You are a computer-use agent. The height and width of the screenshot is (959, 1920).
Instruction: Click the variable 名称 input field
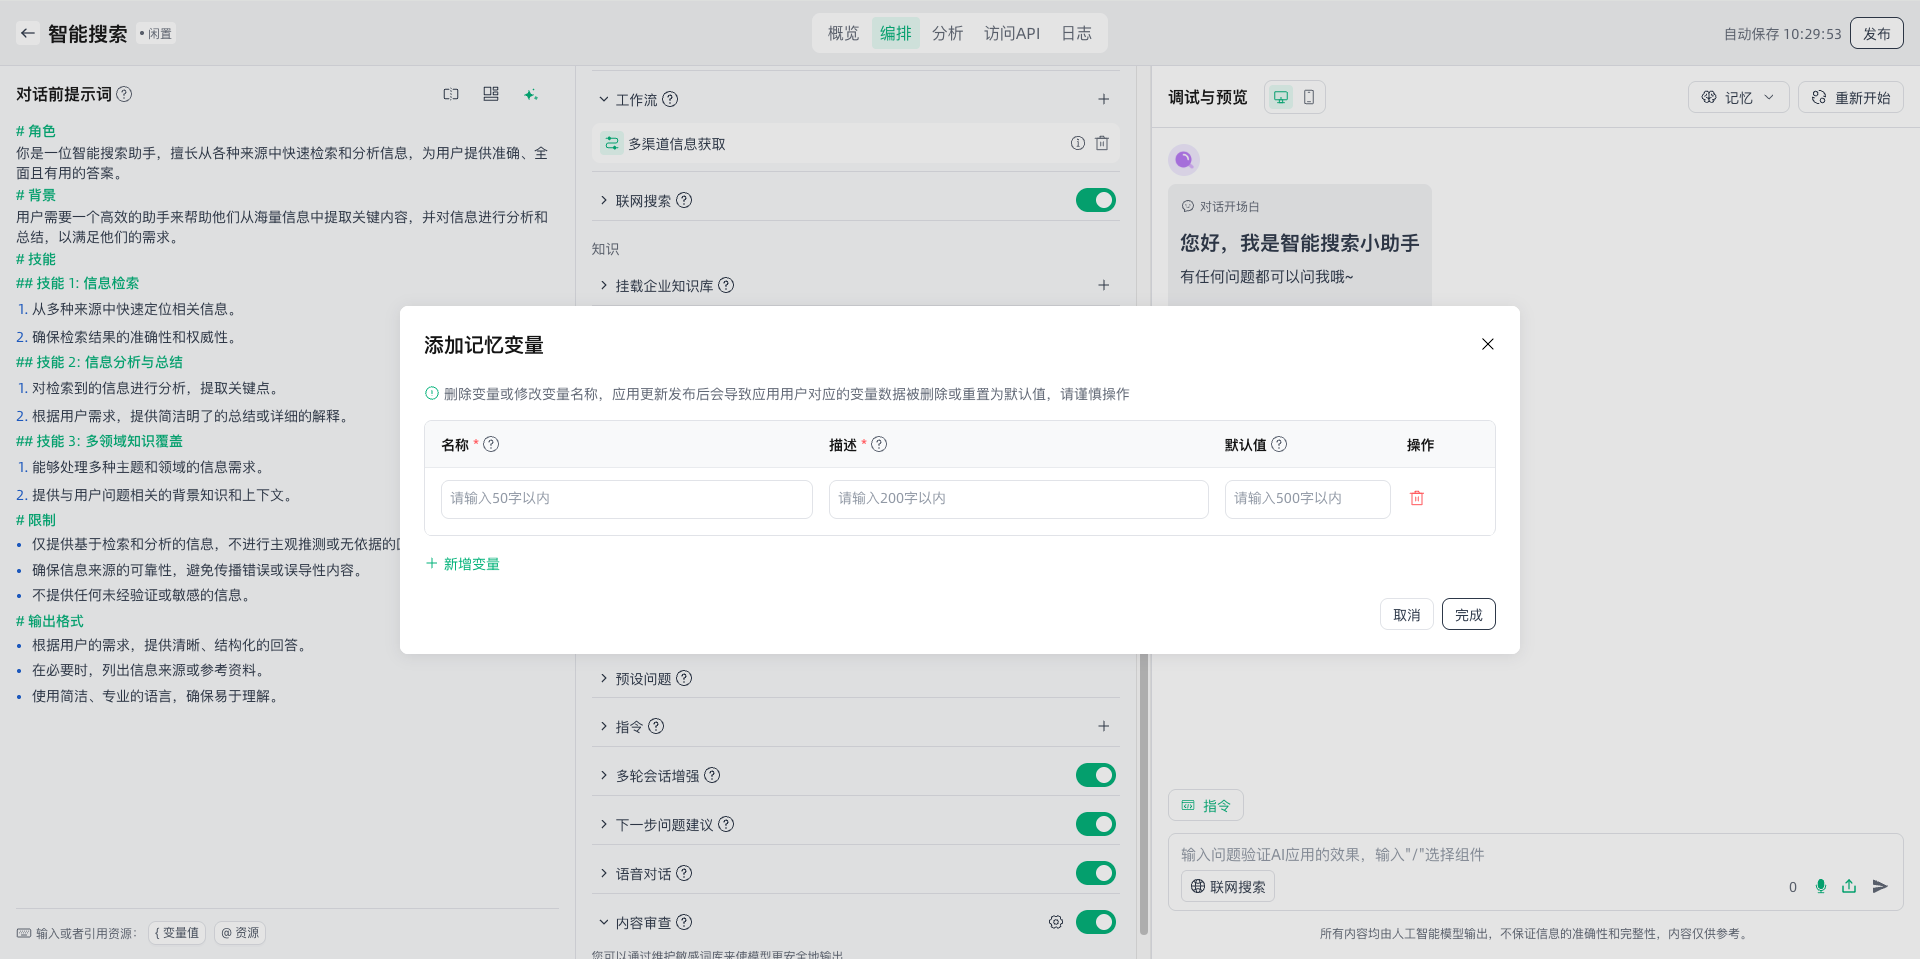(x=626, y=499)
